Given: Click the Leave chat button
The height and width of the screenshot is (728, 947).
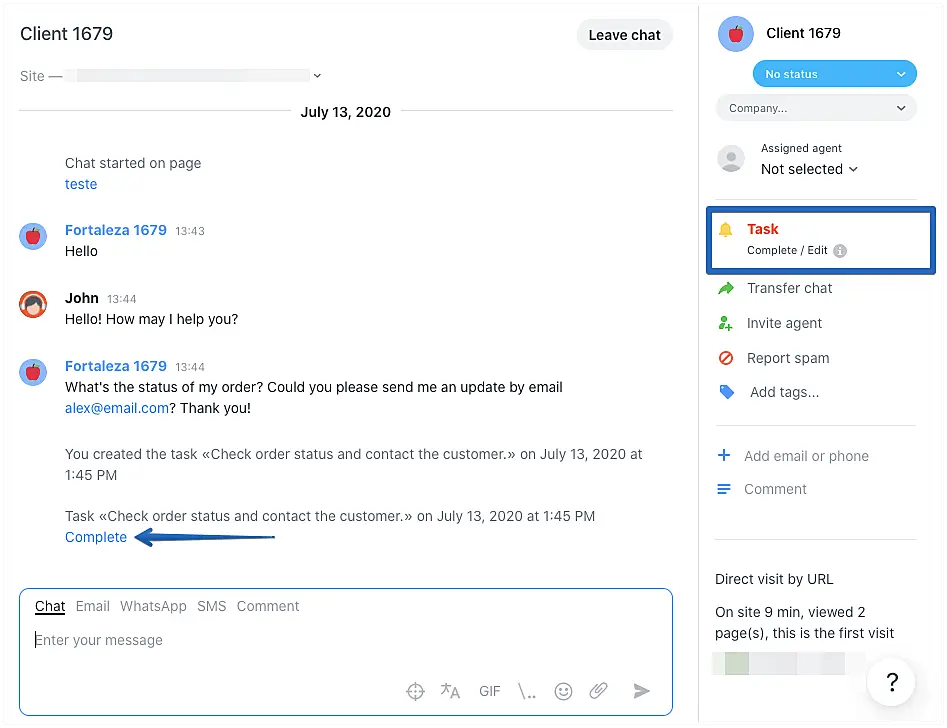Looking at the screenshot, I should click(624, 35).
